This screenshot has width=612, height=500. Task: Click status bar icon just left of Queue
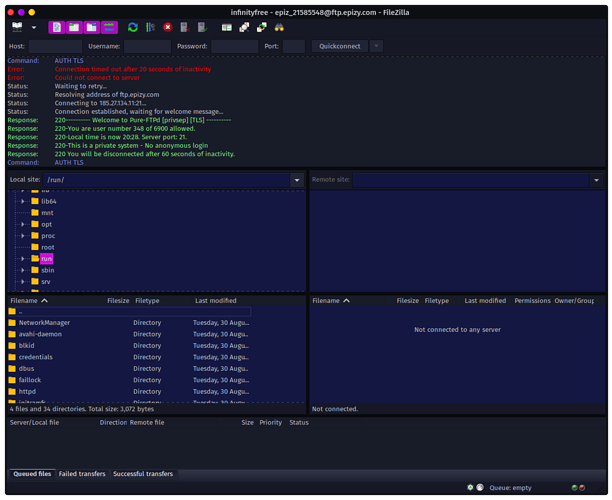(x=480, y=488)
